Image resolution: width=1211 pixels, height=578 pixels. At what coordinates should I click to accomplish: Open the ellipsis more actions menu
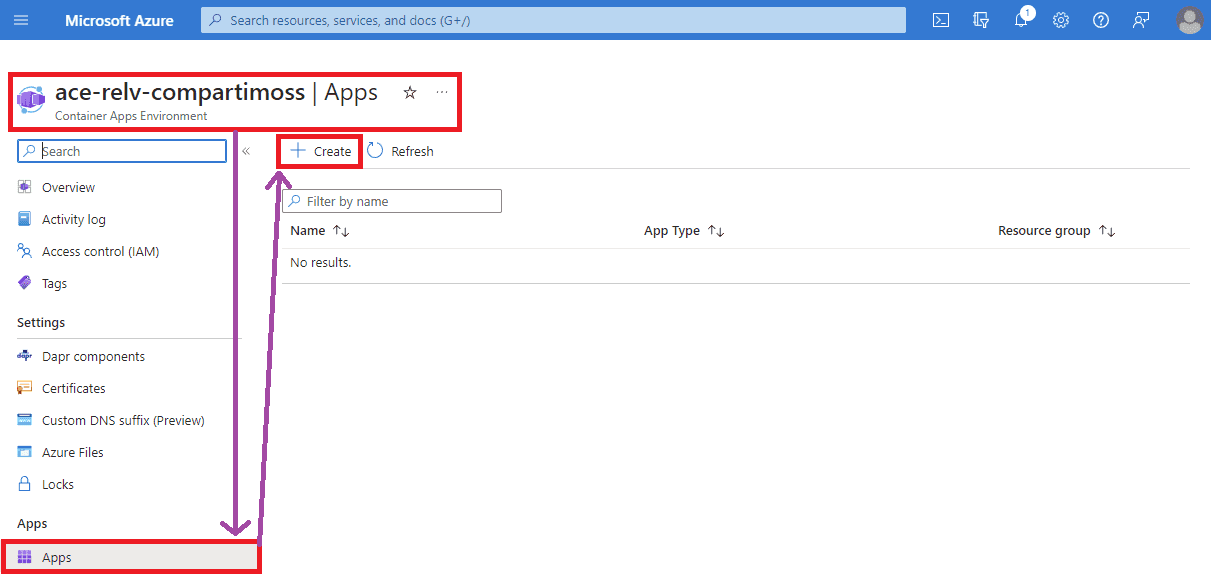click(x=442, y=93)
